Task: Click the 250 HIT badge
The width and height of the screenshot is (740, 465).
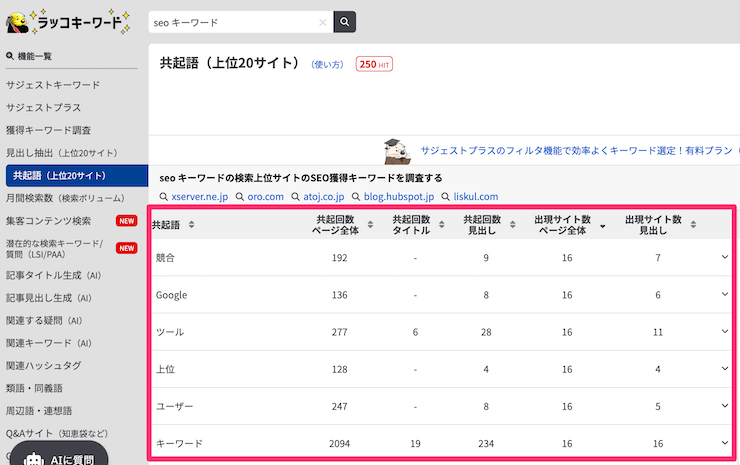Action: [374, 64]
